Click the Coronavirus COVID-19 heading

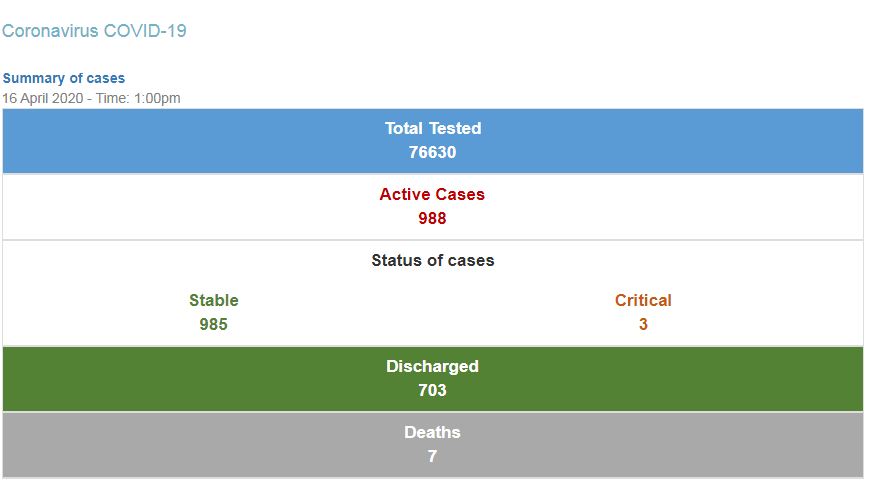point(94,31)
